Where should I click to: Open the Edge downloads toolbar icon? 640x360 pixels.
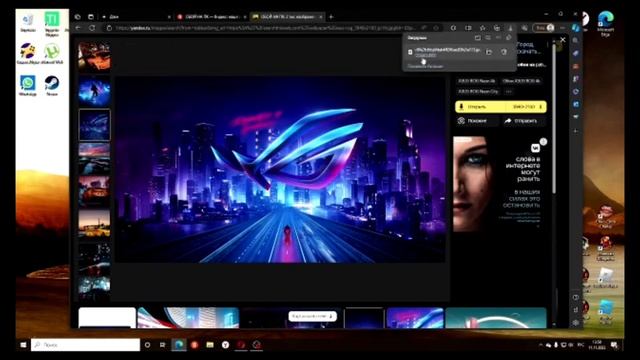510,28
